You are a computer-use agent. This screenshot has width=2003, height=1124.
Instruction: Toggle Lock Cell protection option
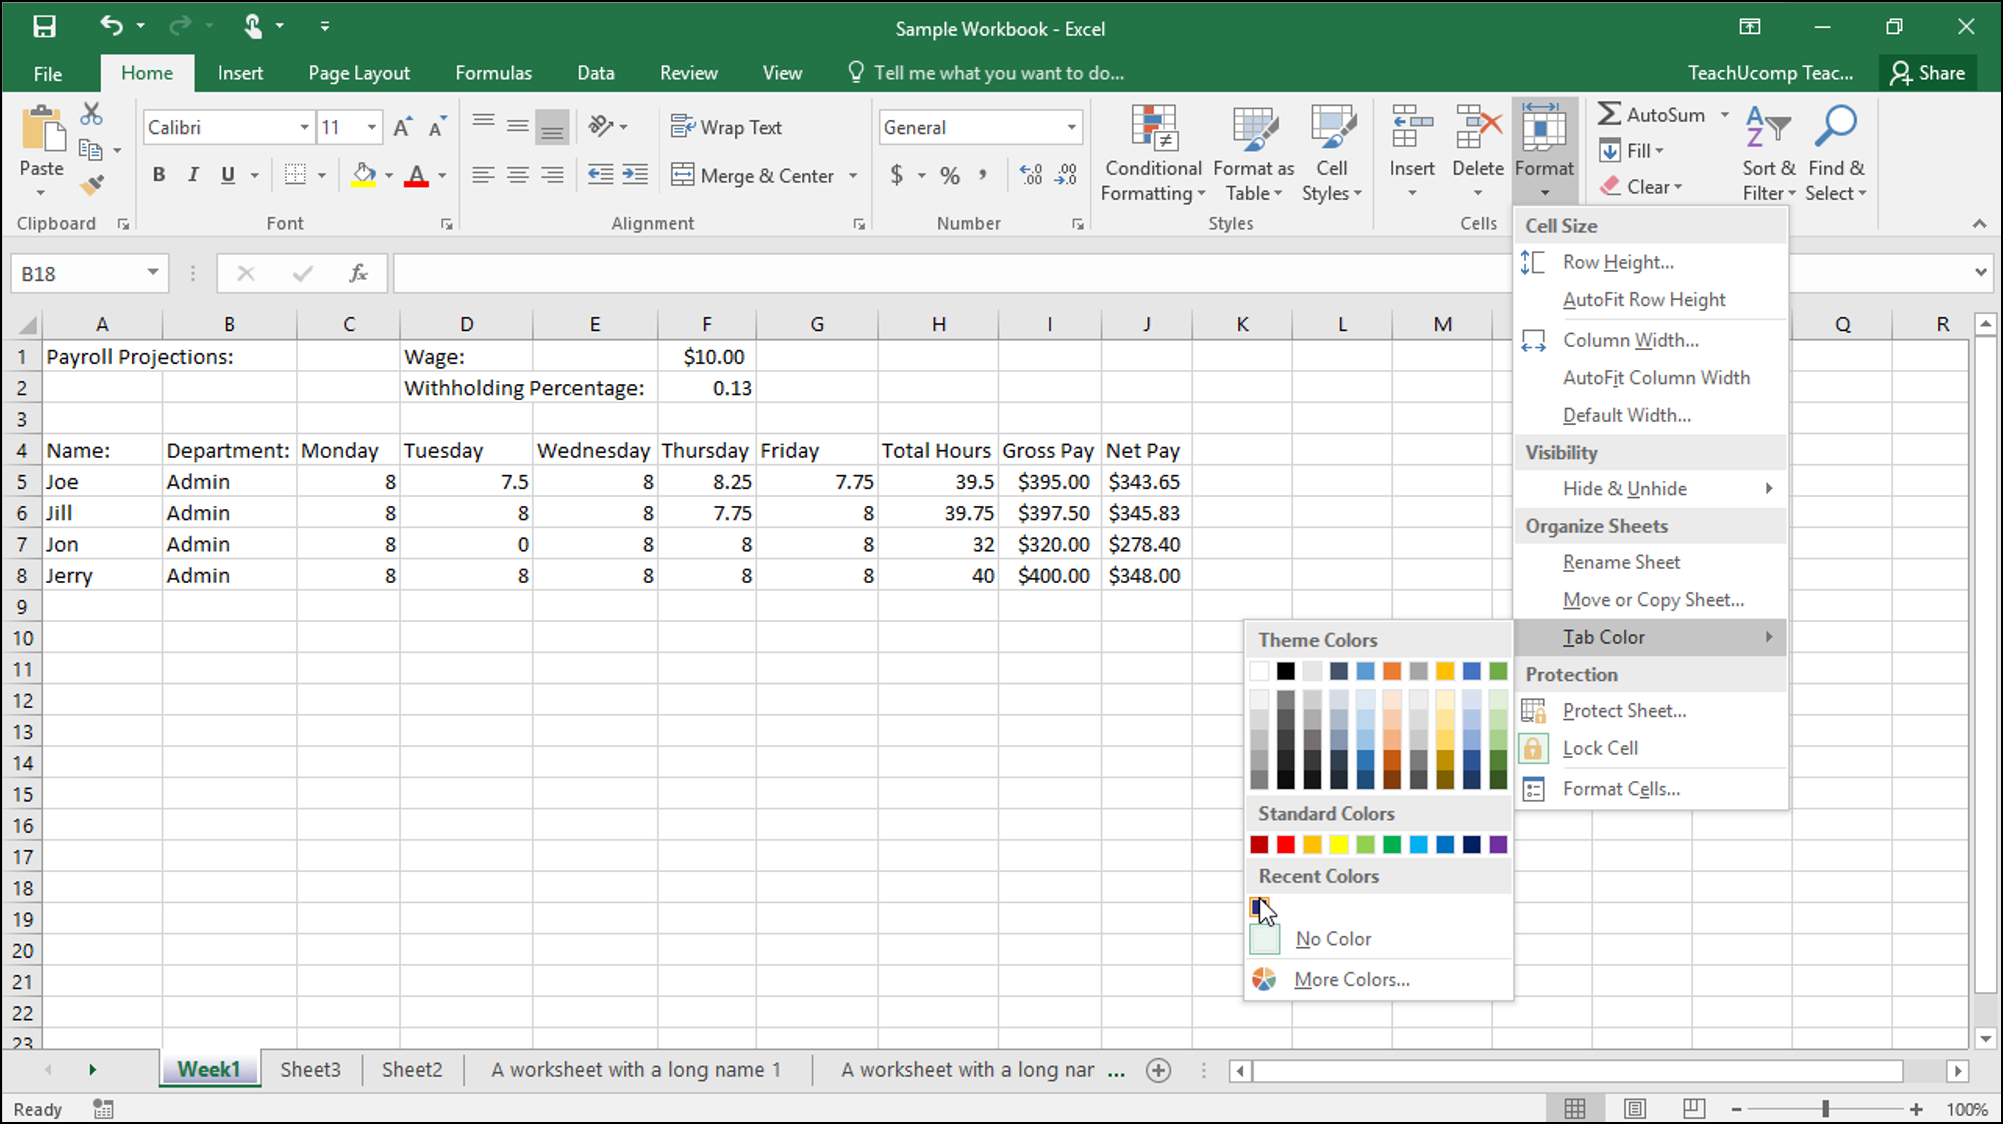point(1600,747)
